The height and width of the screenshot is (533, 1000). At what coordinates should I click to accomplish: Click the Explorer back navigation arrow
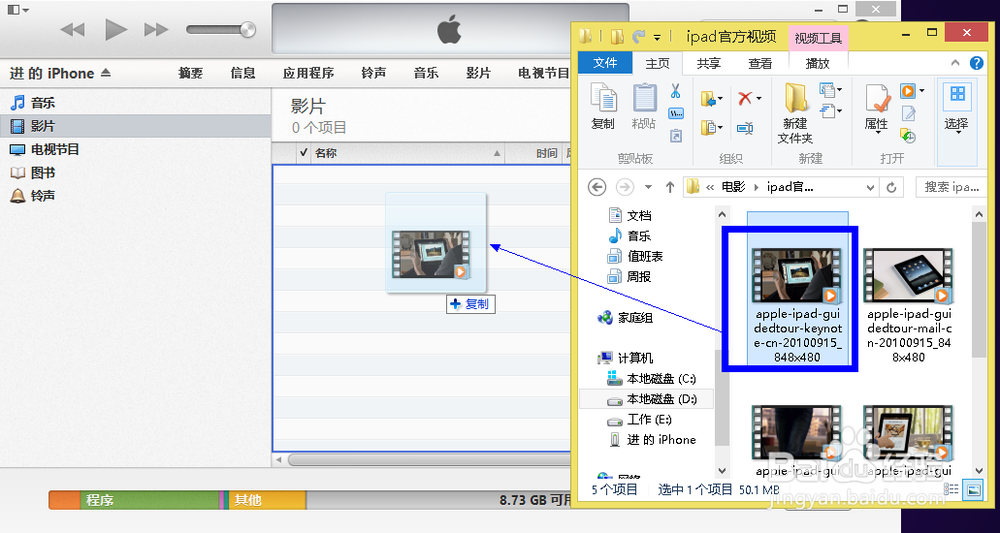point(596,187)
